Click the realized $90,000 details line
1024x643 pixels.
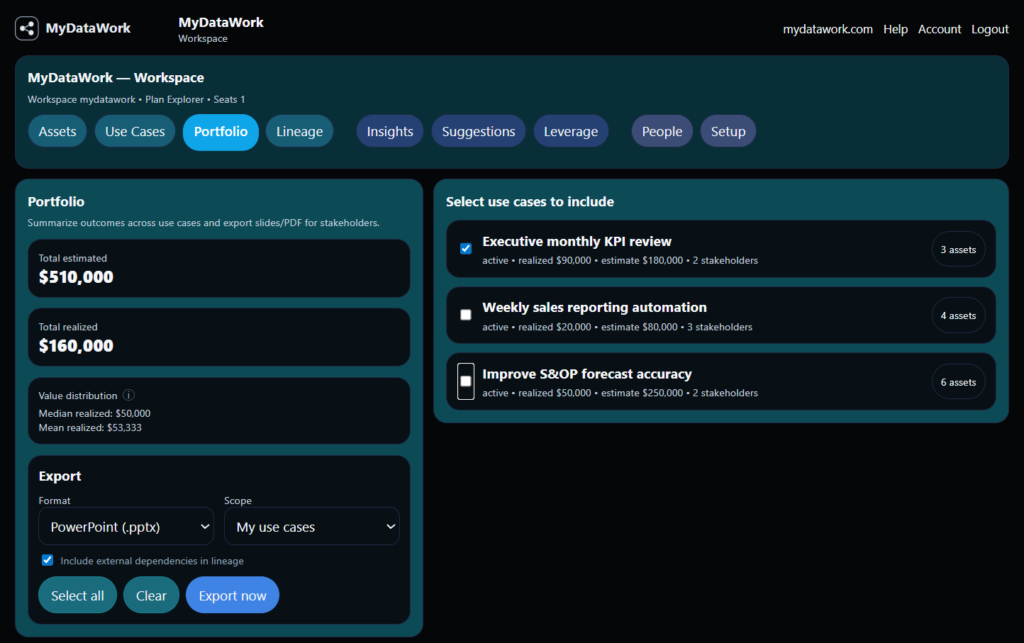[620, 260]
